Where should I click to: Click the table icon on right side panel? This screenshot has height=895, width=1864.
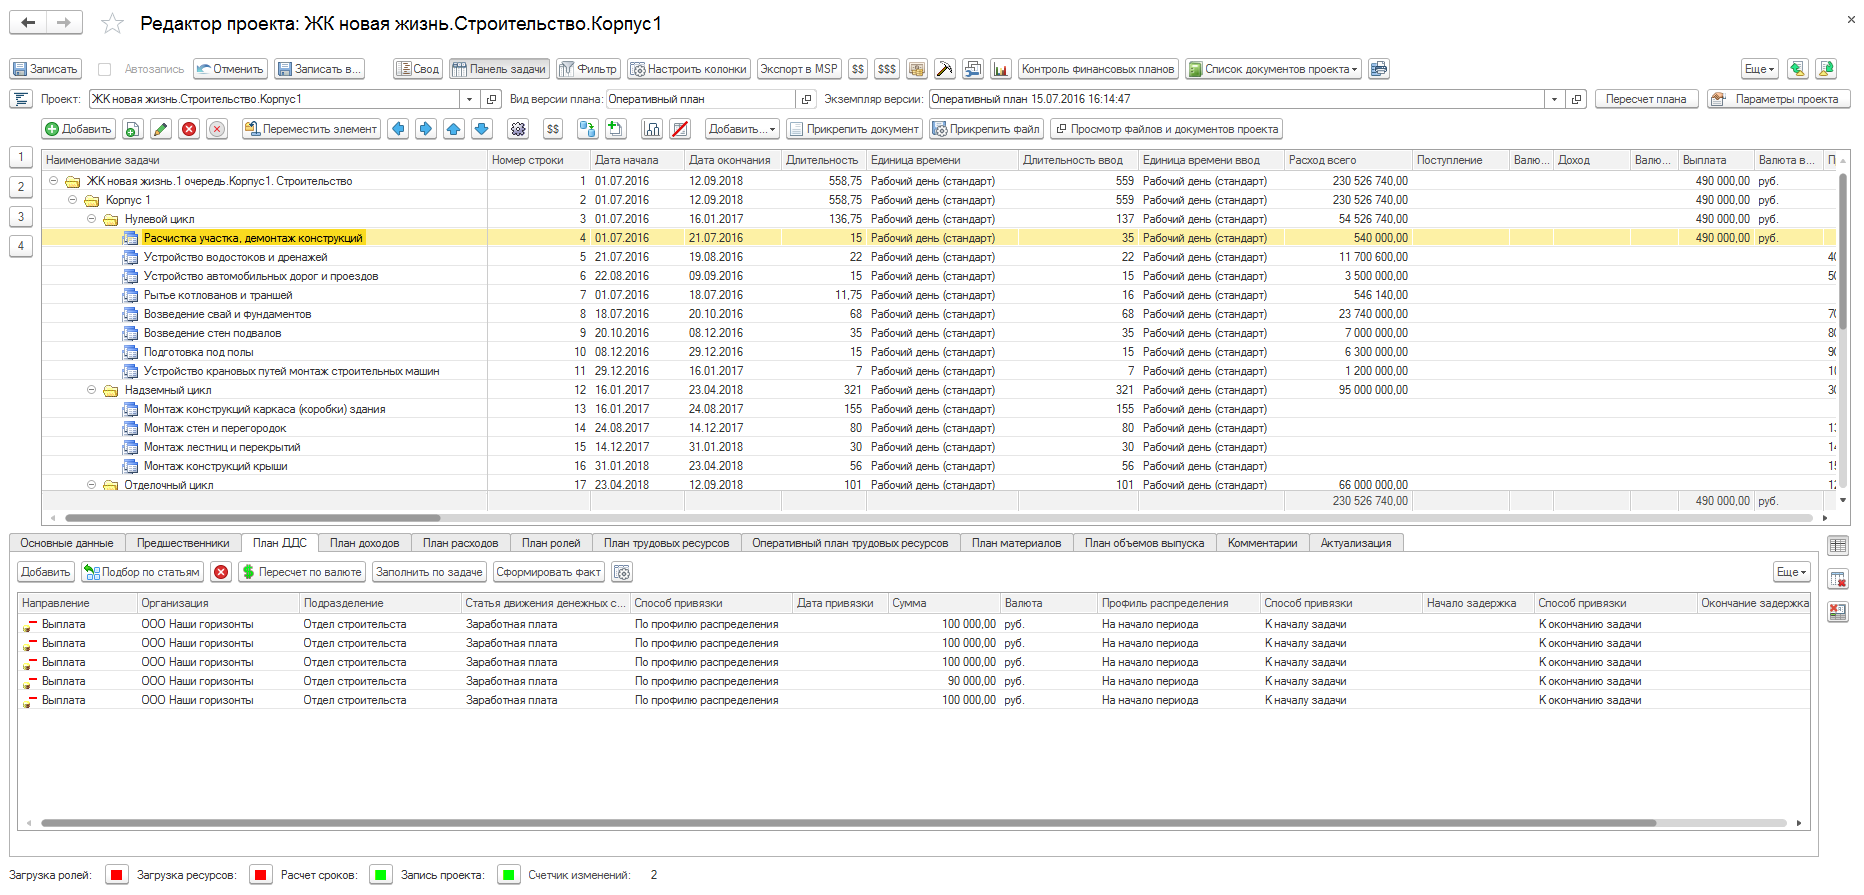coord(1838,546)
